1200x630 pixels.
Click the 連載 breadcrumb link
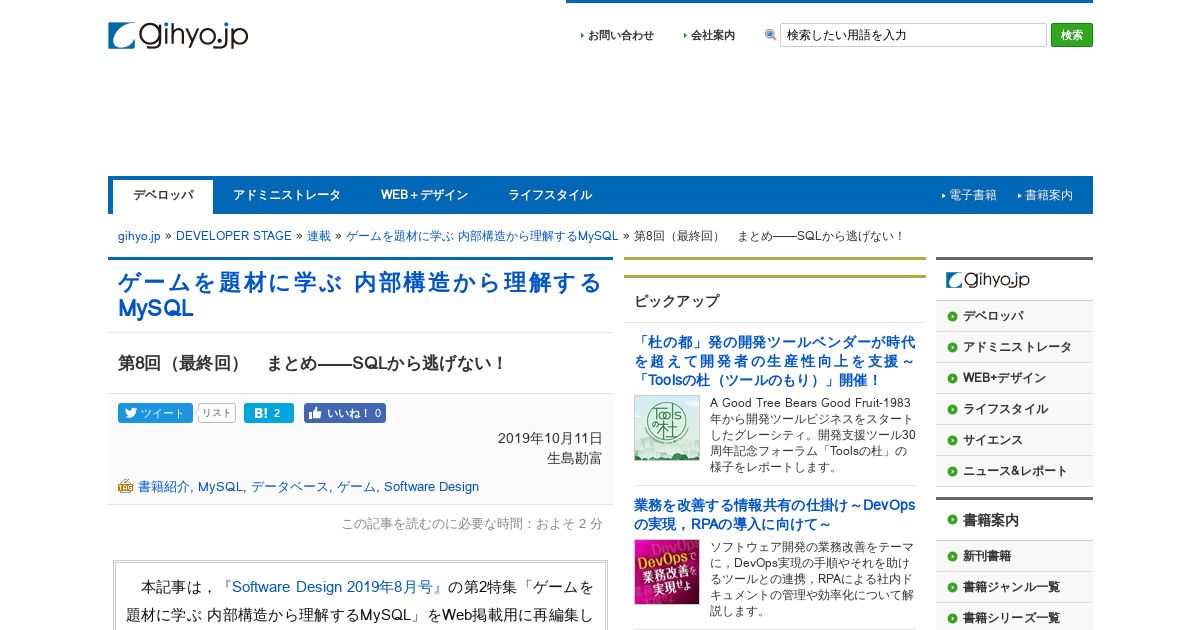pos(319,236)
